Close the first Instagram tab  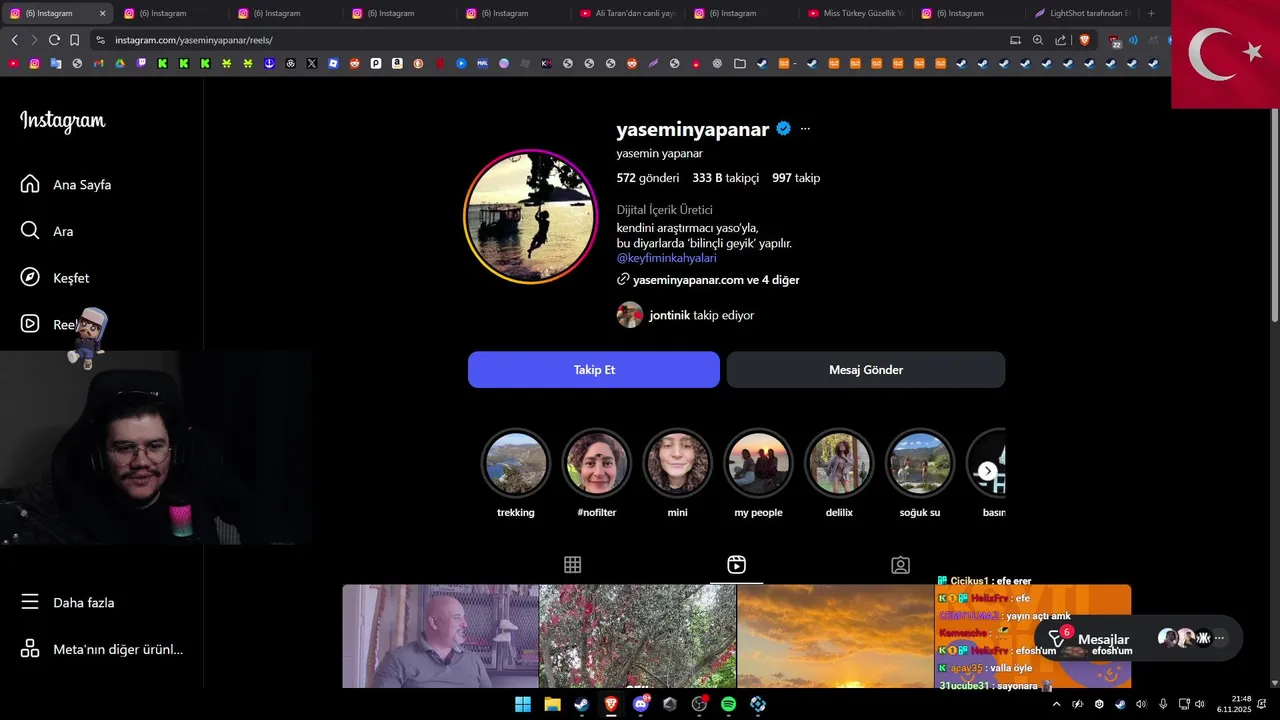(x=102, y=13)
